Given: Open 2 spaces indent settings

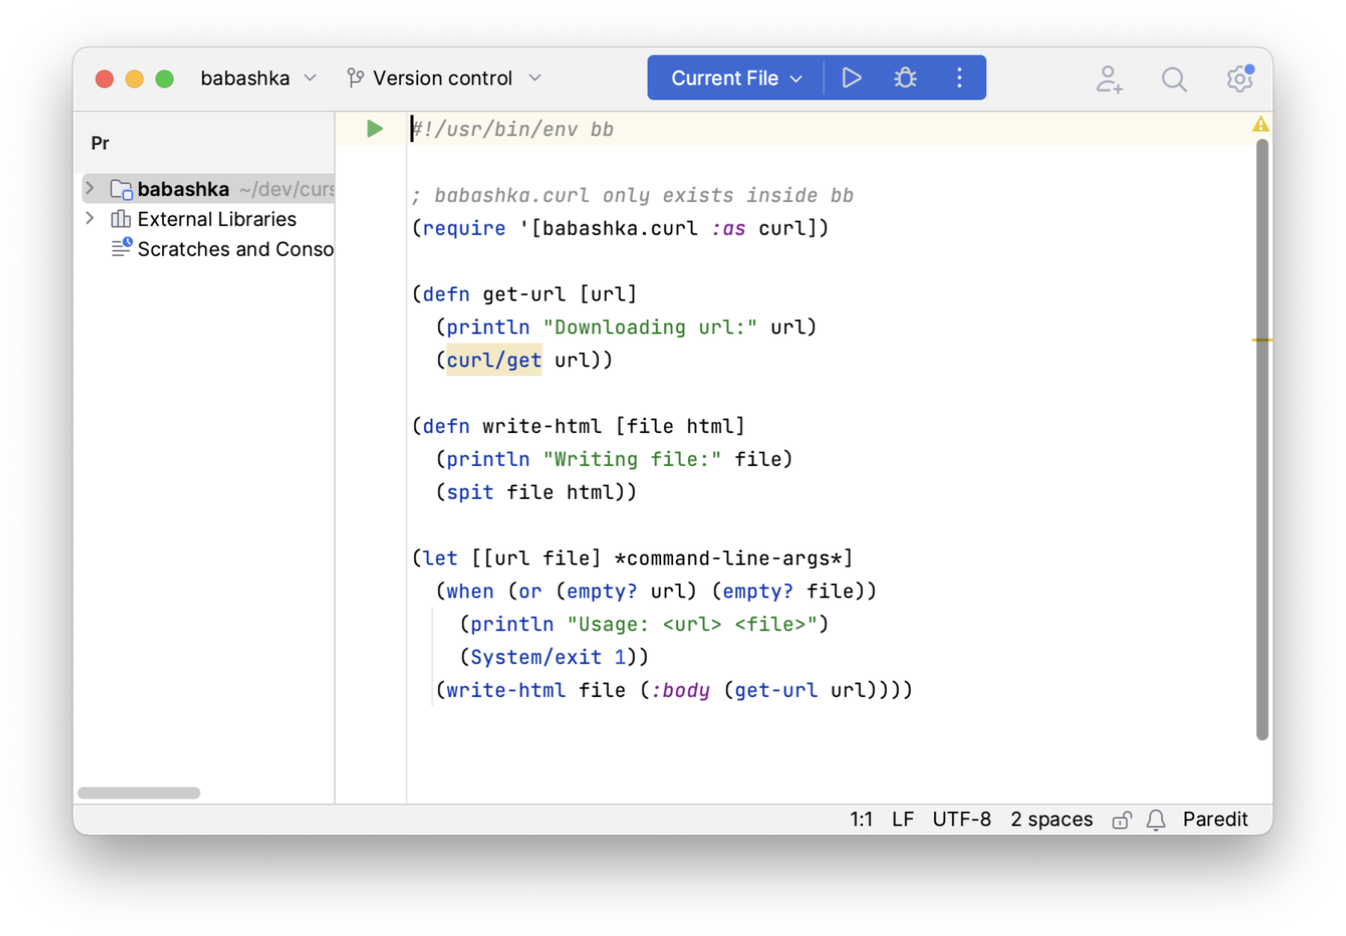Looking at the screenshot, I should (1051, 819).
